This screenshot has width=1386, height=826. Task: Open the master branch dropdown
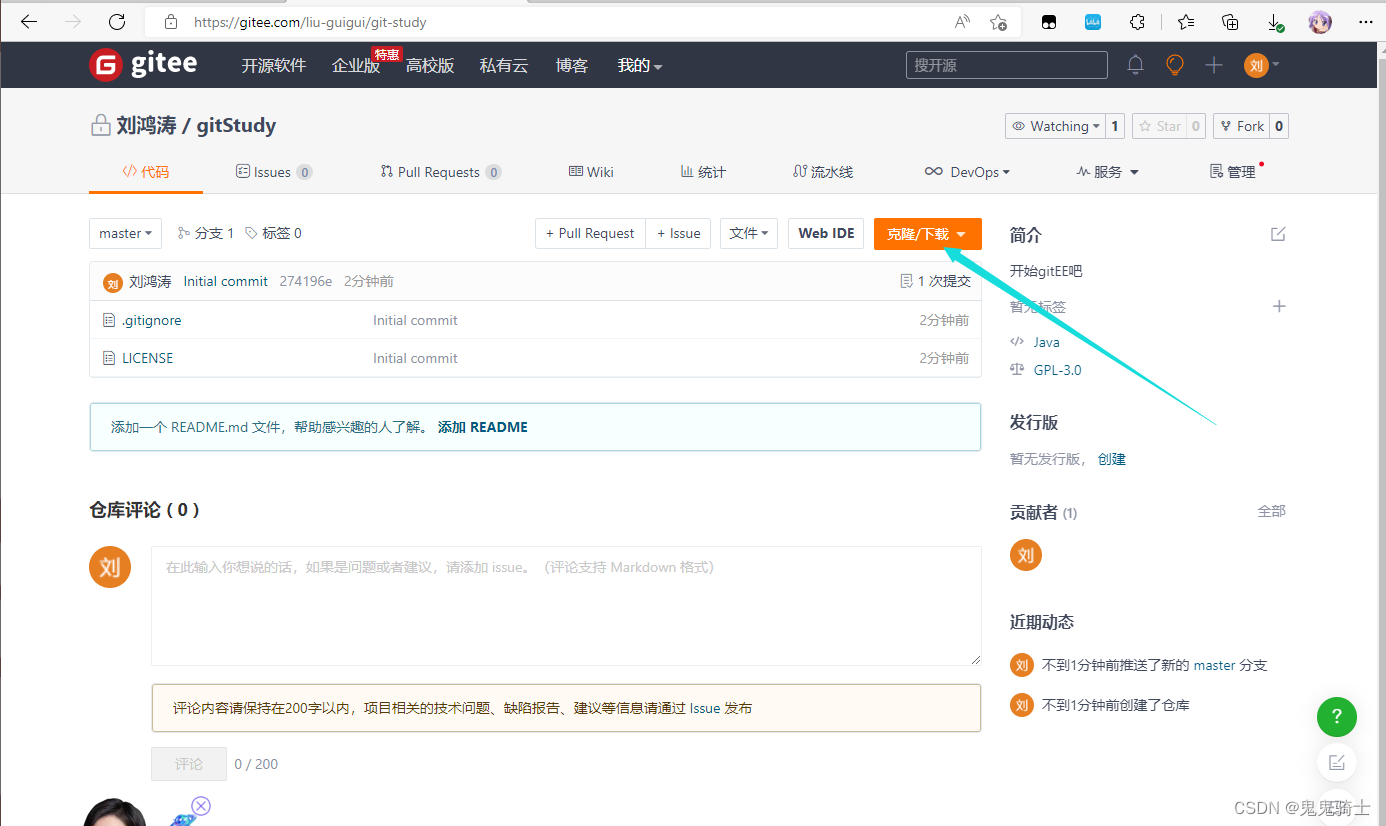point(125,233)
